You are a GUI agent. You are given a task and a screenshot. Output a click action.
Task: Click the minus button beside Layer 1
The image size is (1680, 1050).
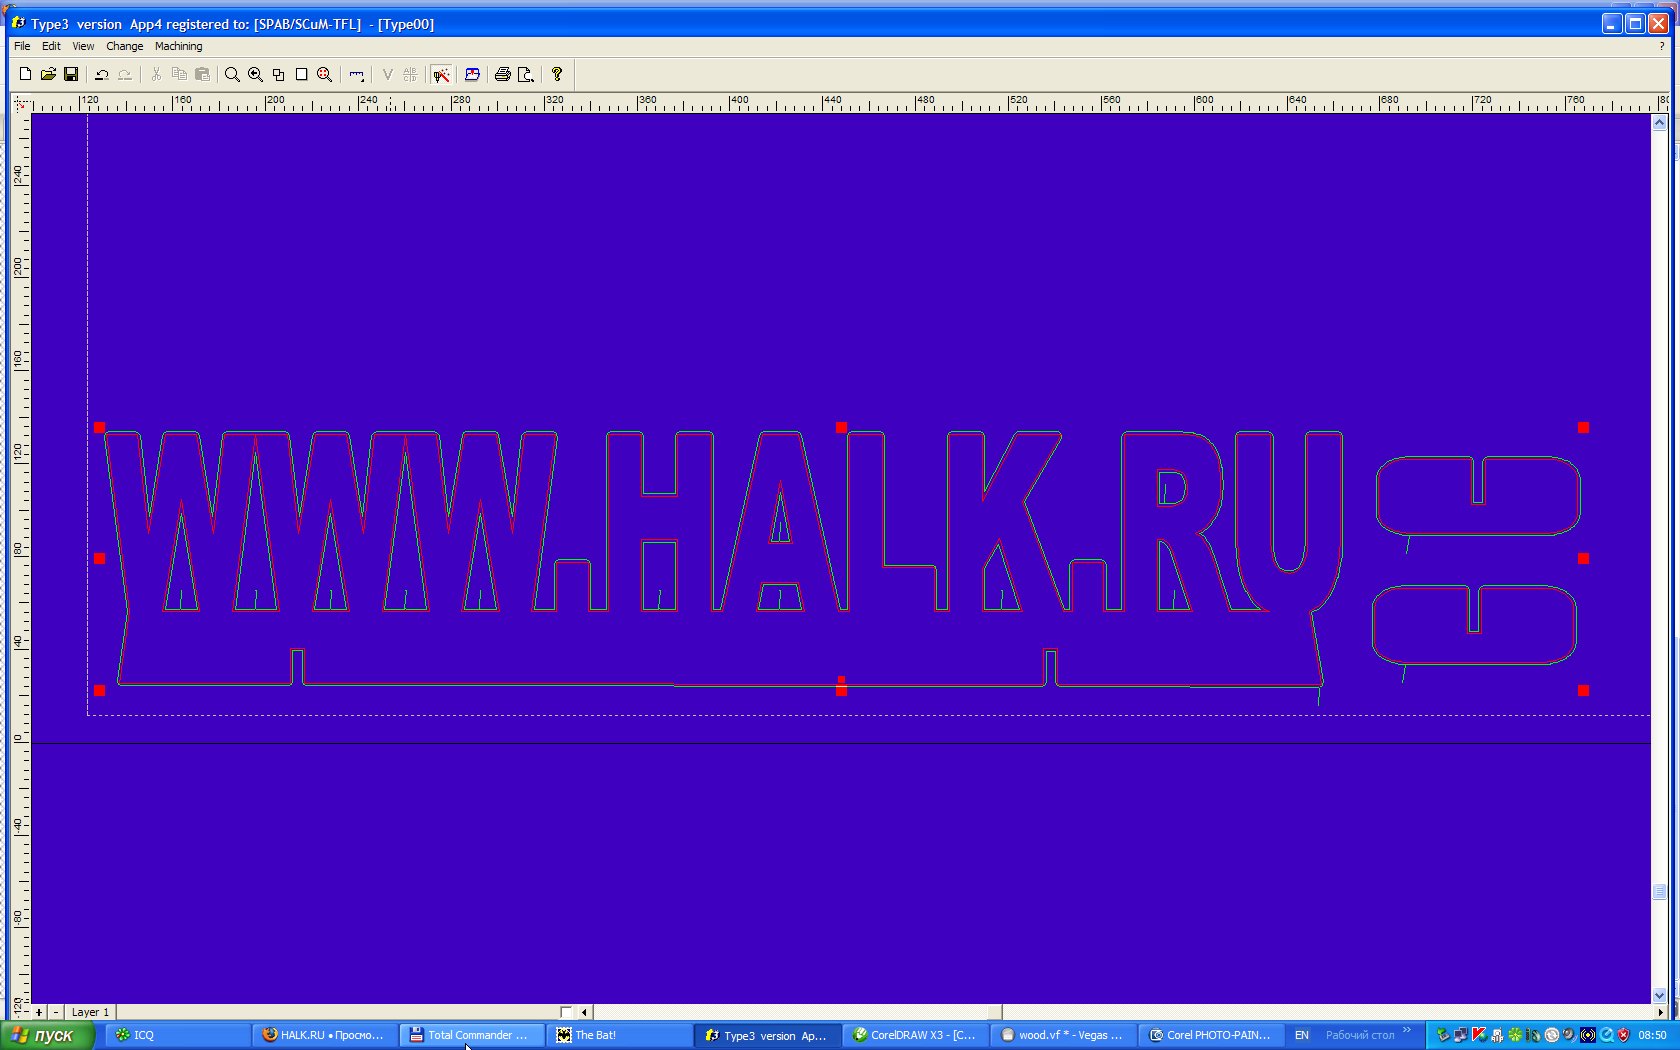click(x=56, y=1012)
